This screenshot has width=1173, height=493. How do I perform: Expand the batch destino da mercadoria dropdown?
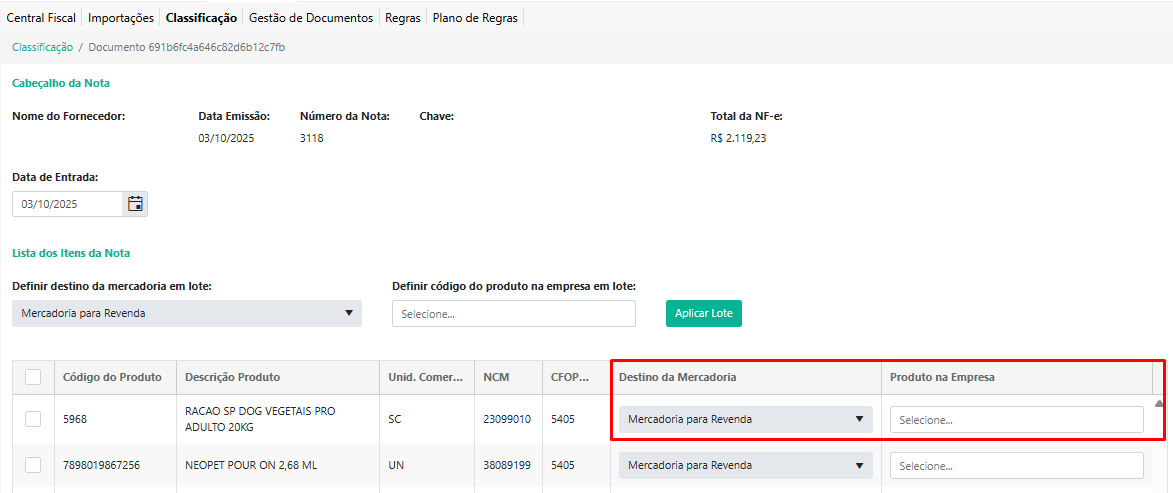coord(187,313)
